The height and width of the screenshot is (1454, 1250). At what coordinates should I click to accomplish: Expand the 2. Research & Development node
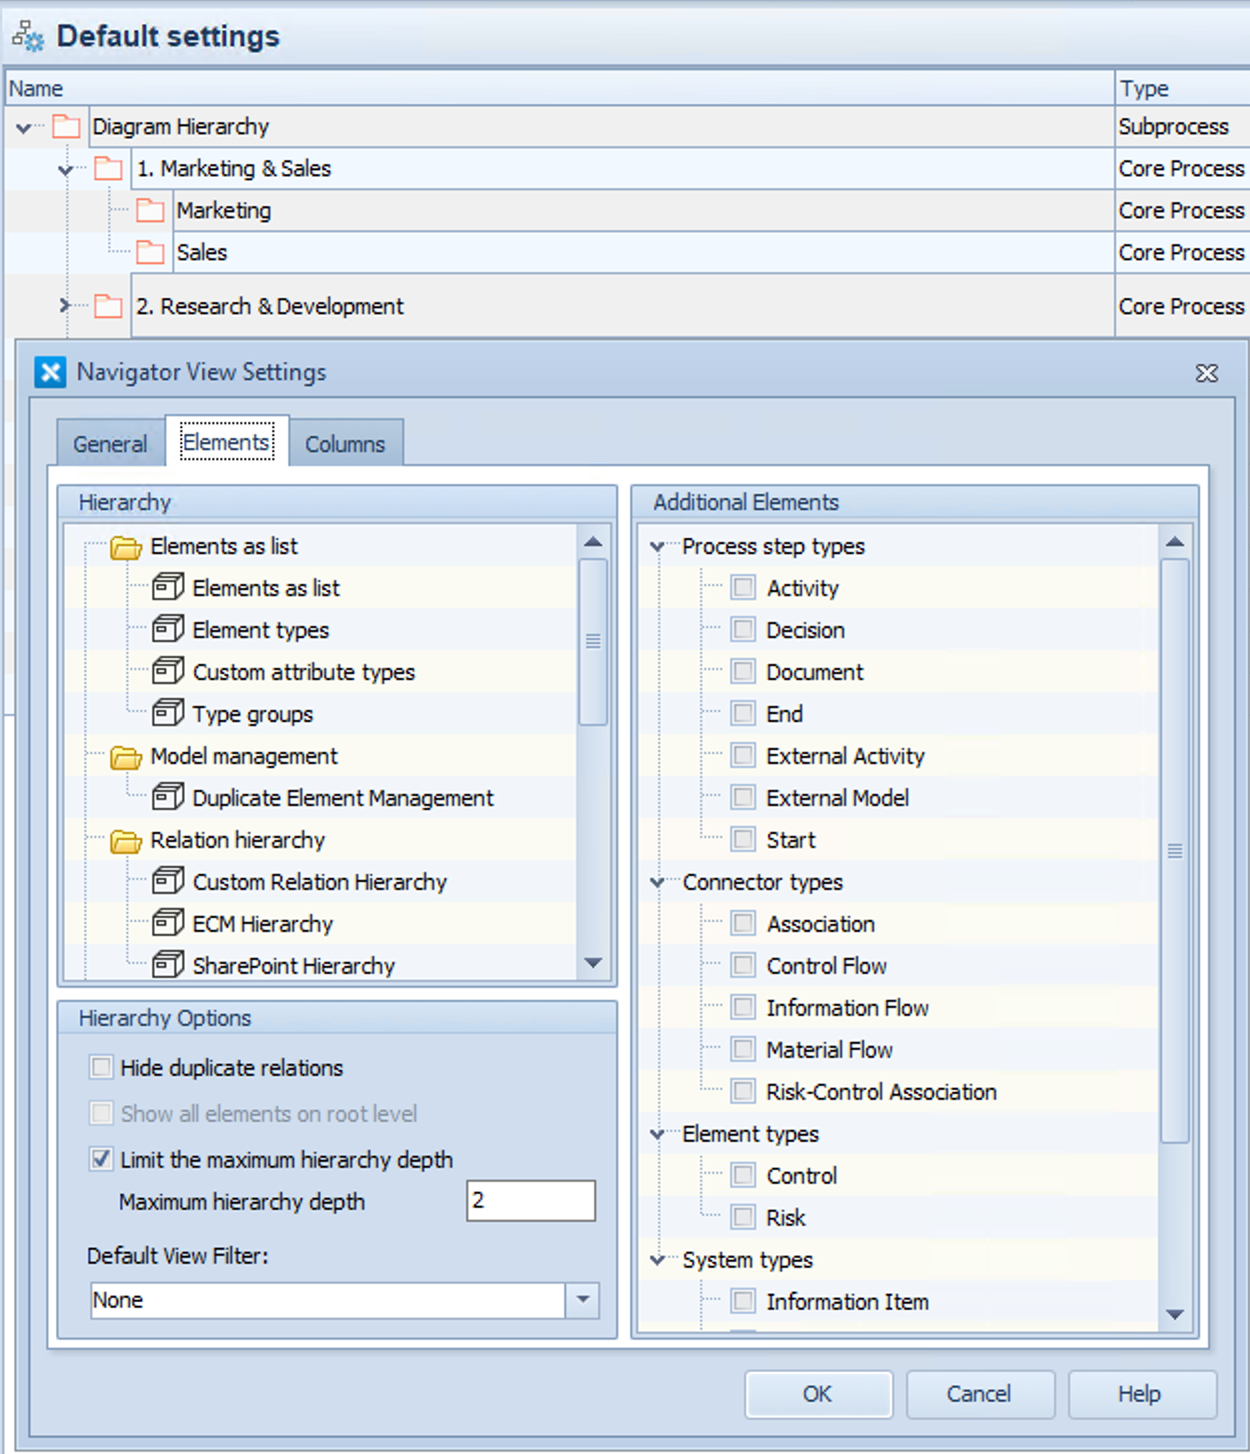pos(65,306)
